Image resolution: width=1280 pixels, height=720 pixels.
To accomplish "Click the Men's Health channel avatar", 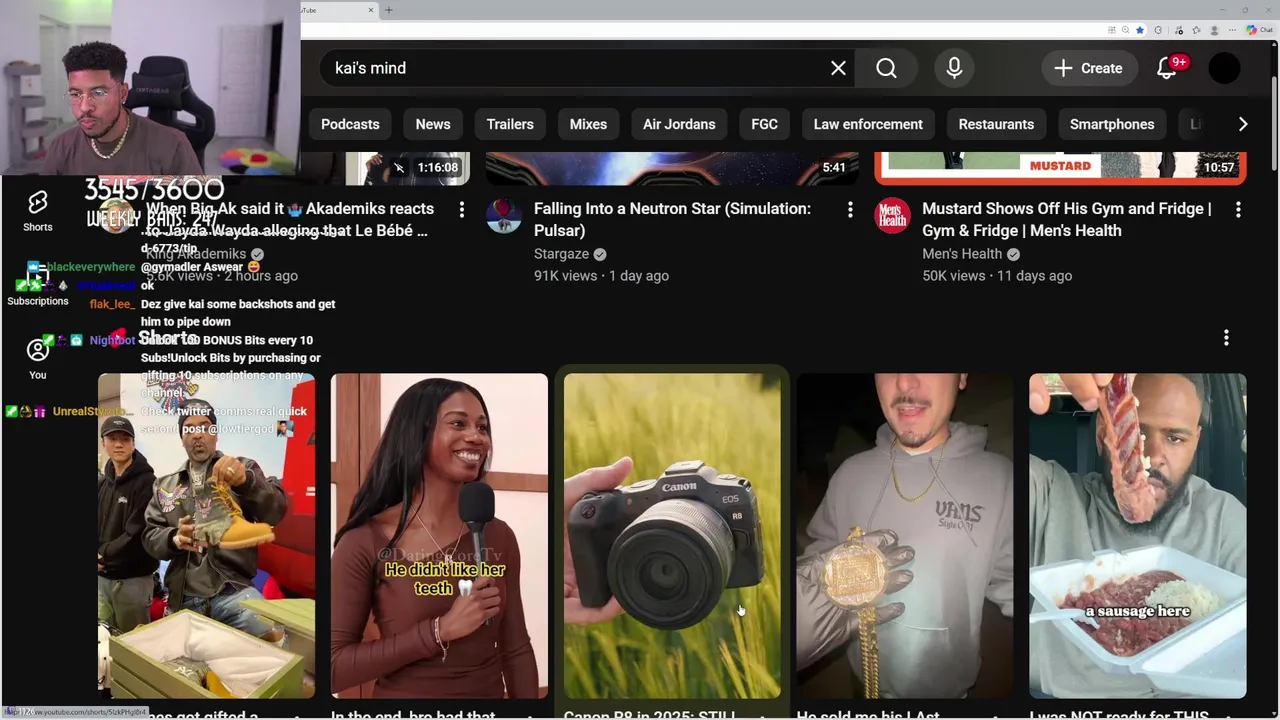I will click(x=892, y=215).
